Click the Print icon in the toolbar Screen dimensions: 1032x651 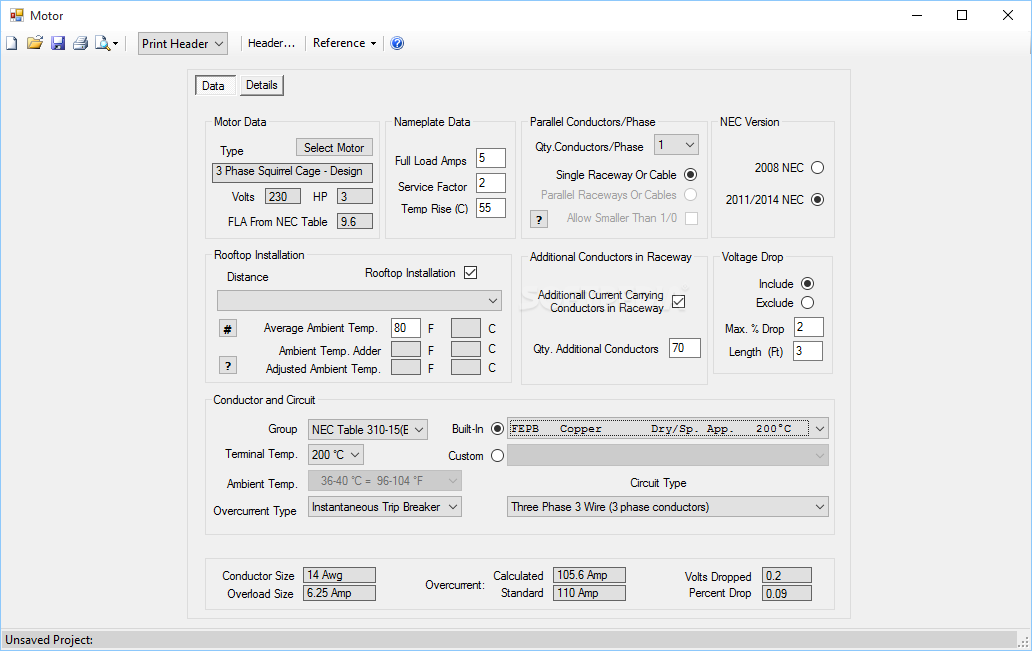point(80,43)
